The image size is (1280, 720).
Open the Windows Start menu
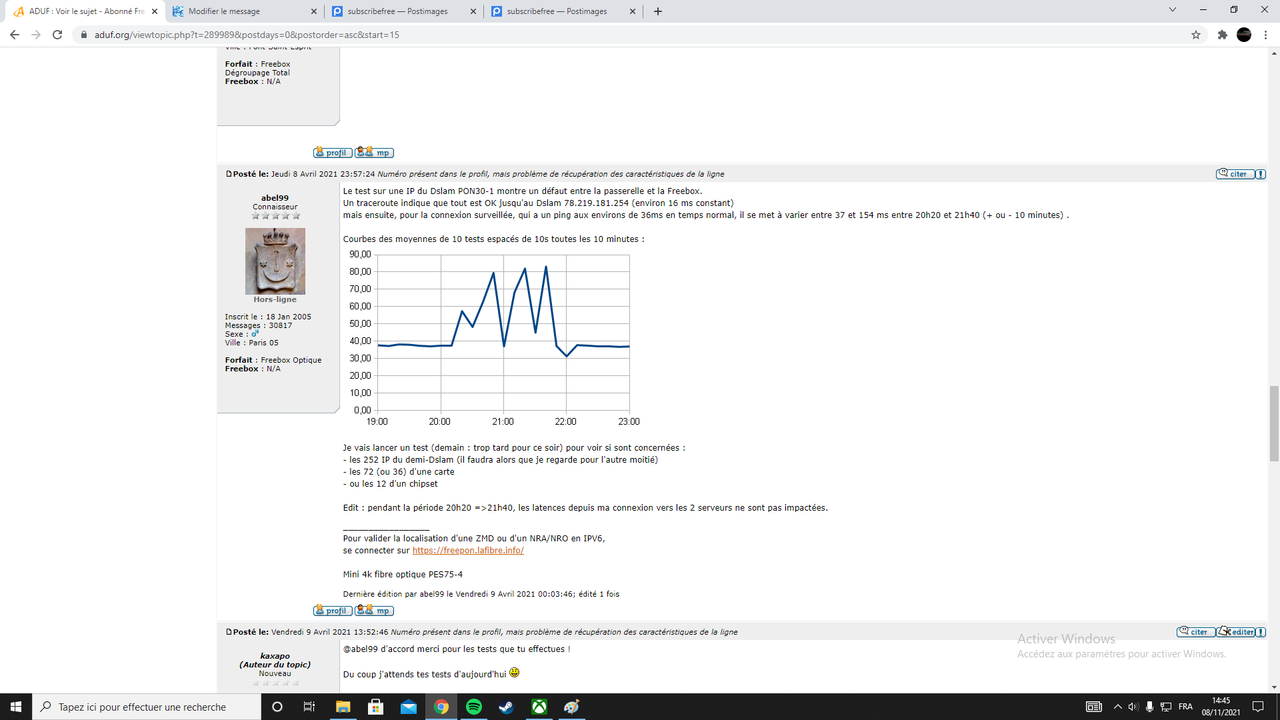click(x=16, y=707)
